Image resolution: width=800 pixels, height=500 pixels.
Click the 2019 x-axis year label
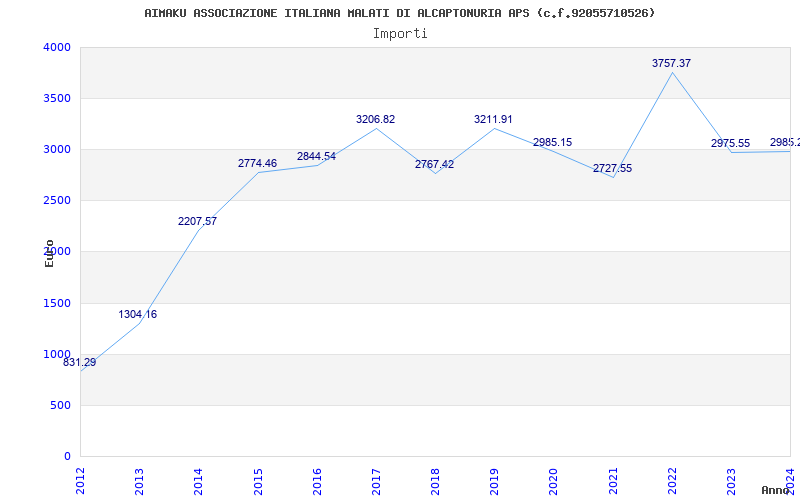click(x=494, y=481)
